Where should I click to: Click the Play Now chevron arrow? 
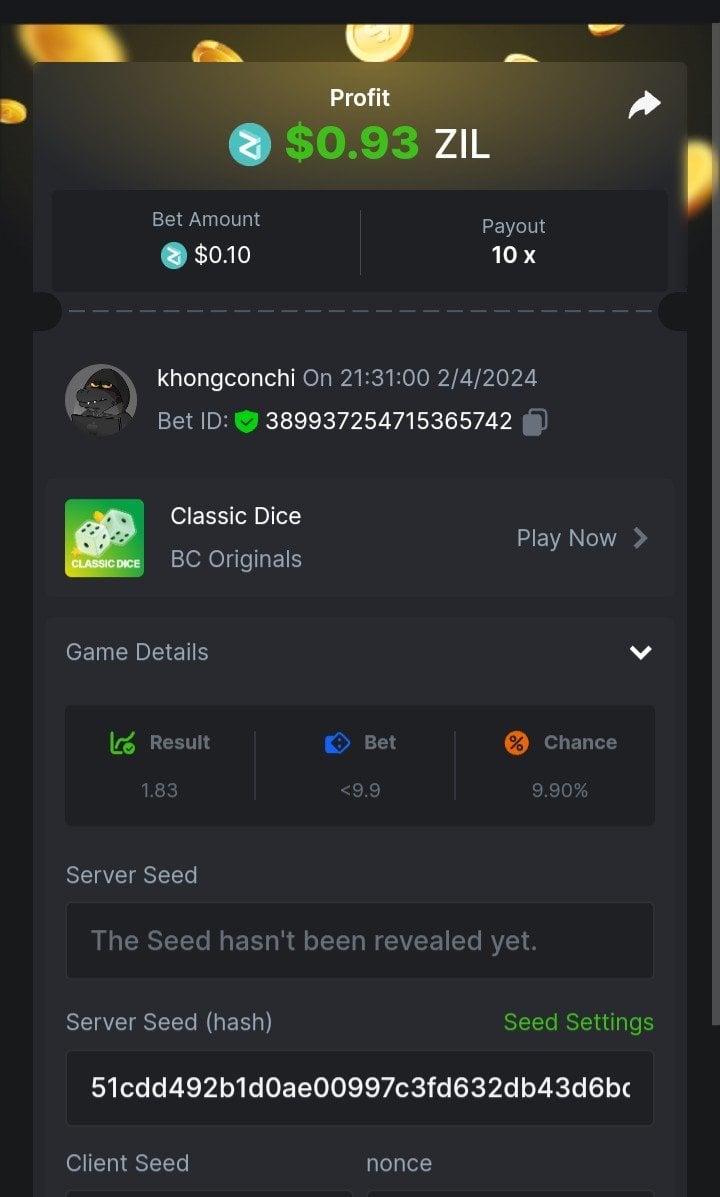641,538
